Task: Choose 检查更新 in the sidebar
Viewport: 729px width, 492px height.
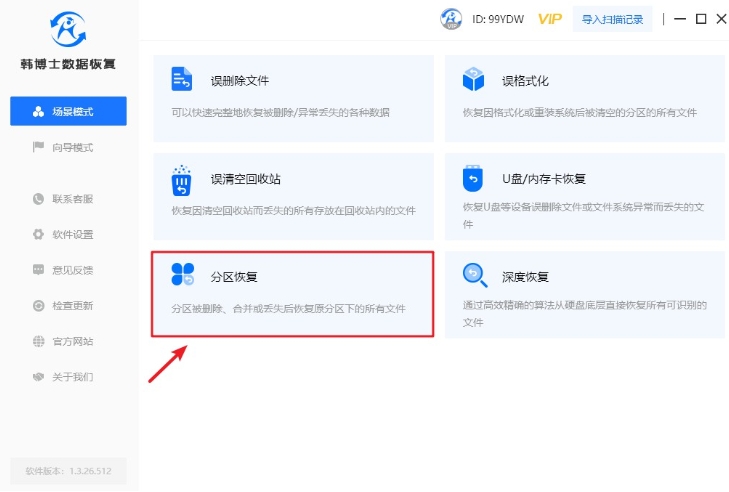Action: (x=68, y=306)
